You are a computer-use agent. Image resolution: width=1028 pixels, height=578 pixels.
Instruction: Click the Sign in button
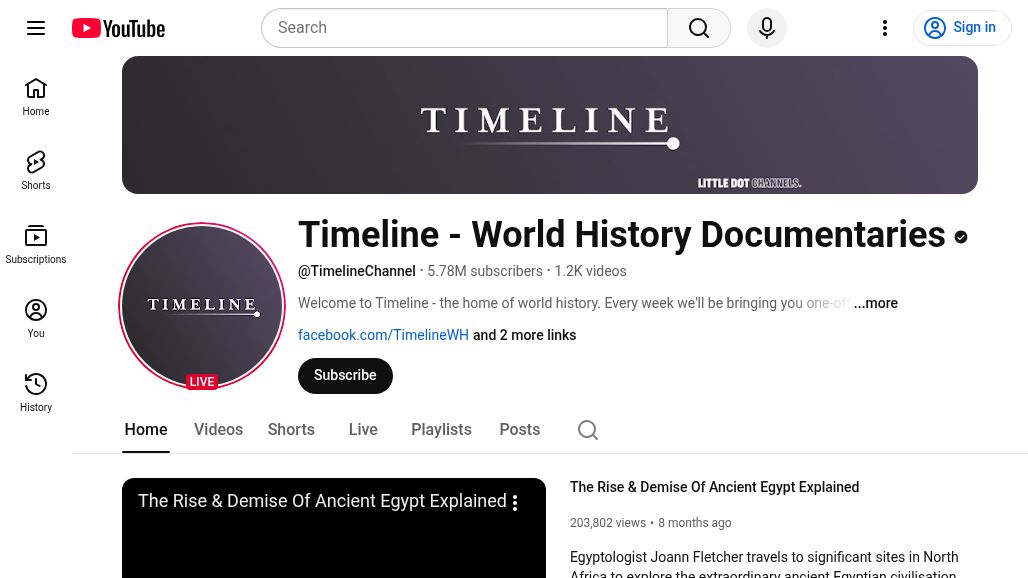pyautogui.click(x=962, y=27)
